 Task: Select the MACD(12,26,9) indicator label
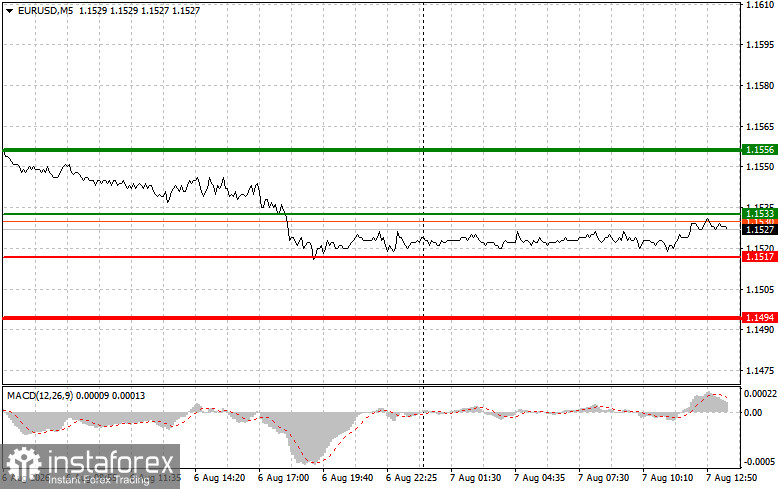click(x=40, y=395)
